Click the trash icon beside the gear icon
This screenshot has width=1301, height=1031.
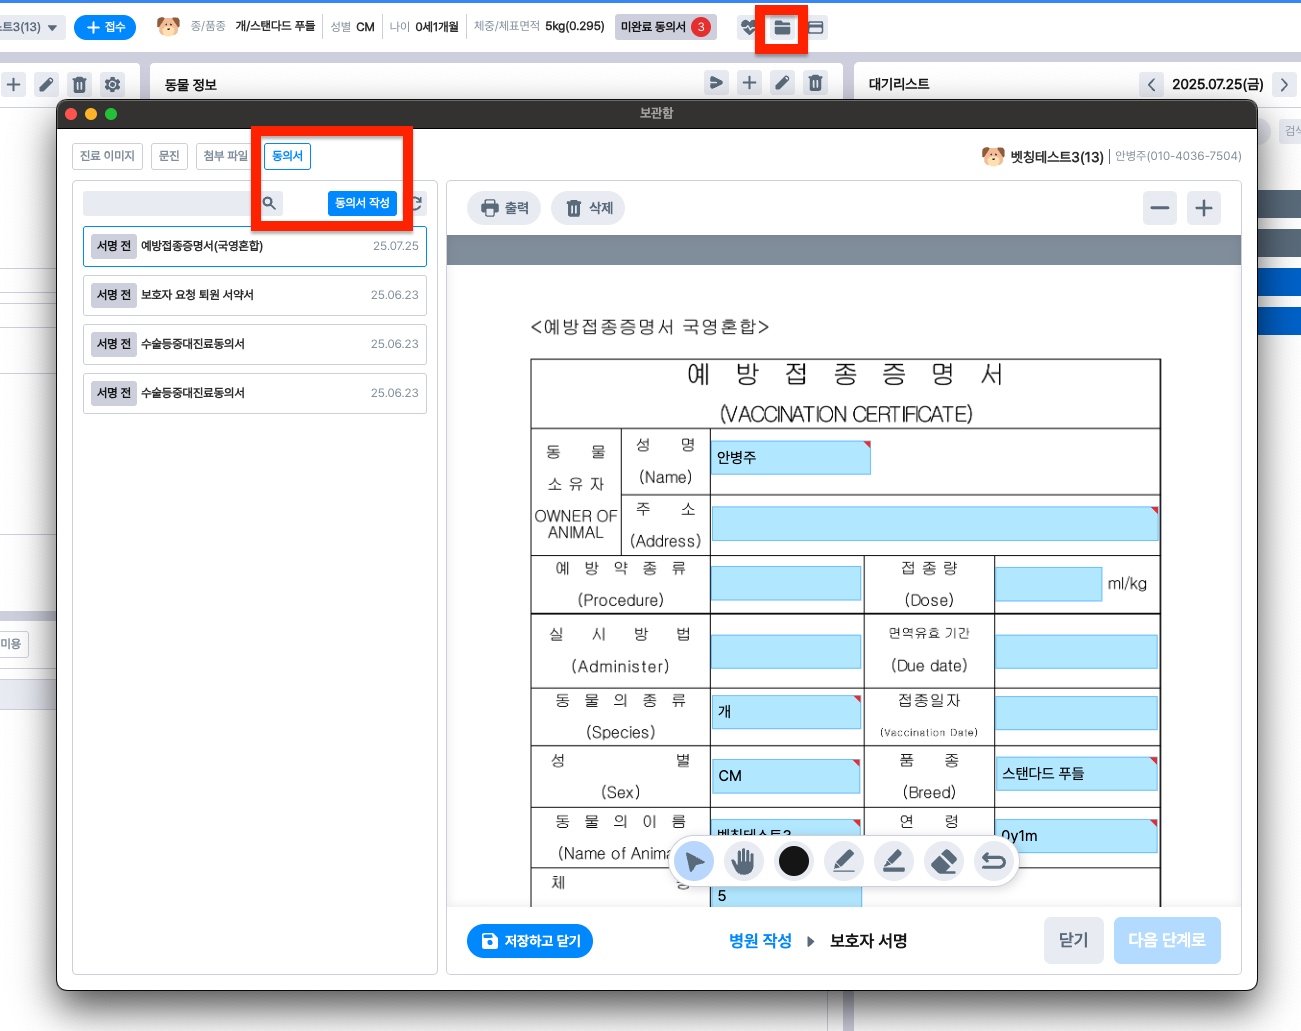80,84
